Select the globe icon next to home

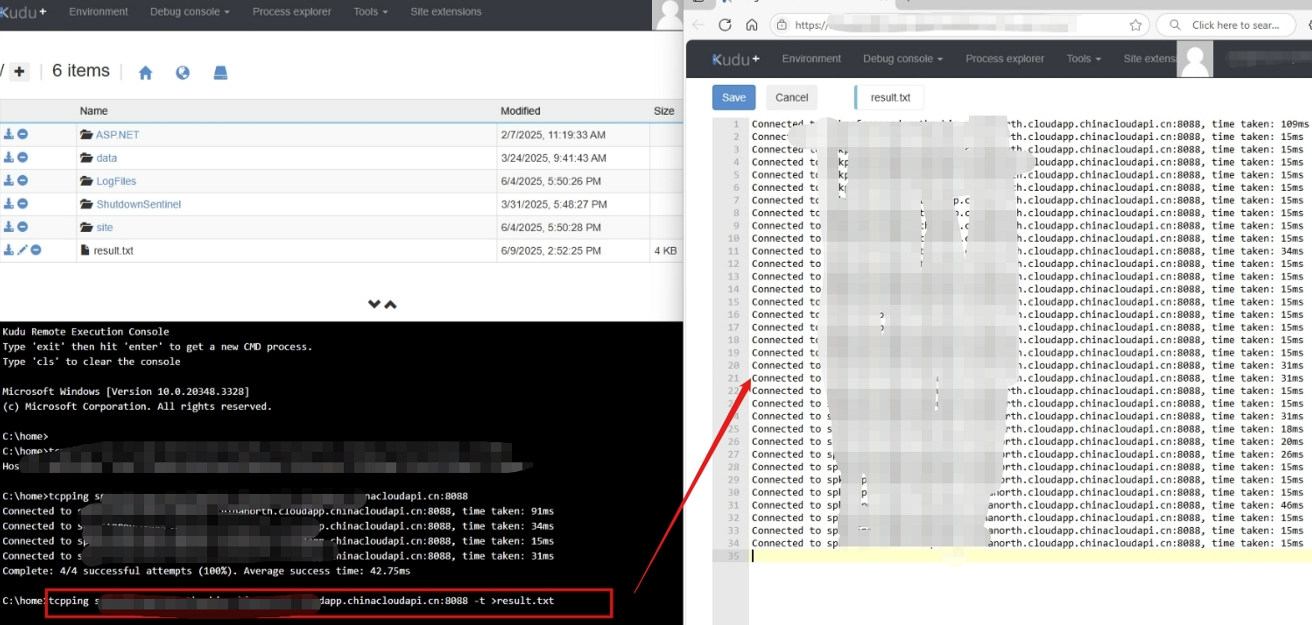[x=183, y=73]
